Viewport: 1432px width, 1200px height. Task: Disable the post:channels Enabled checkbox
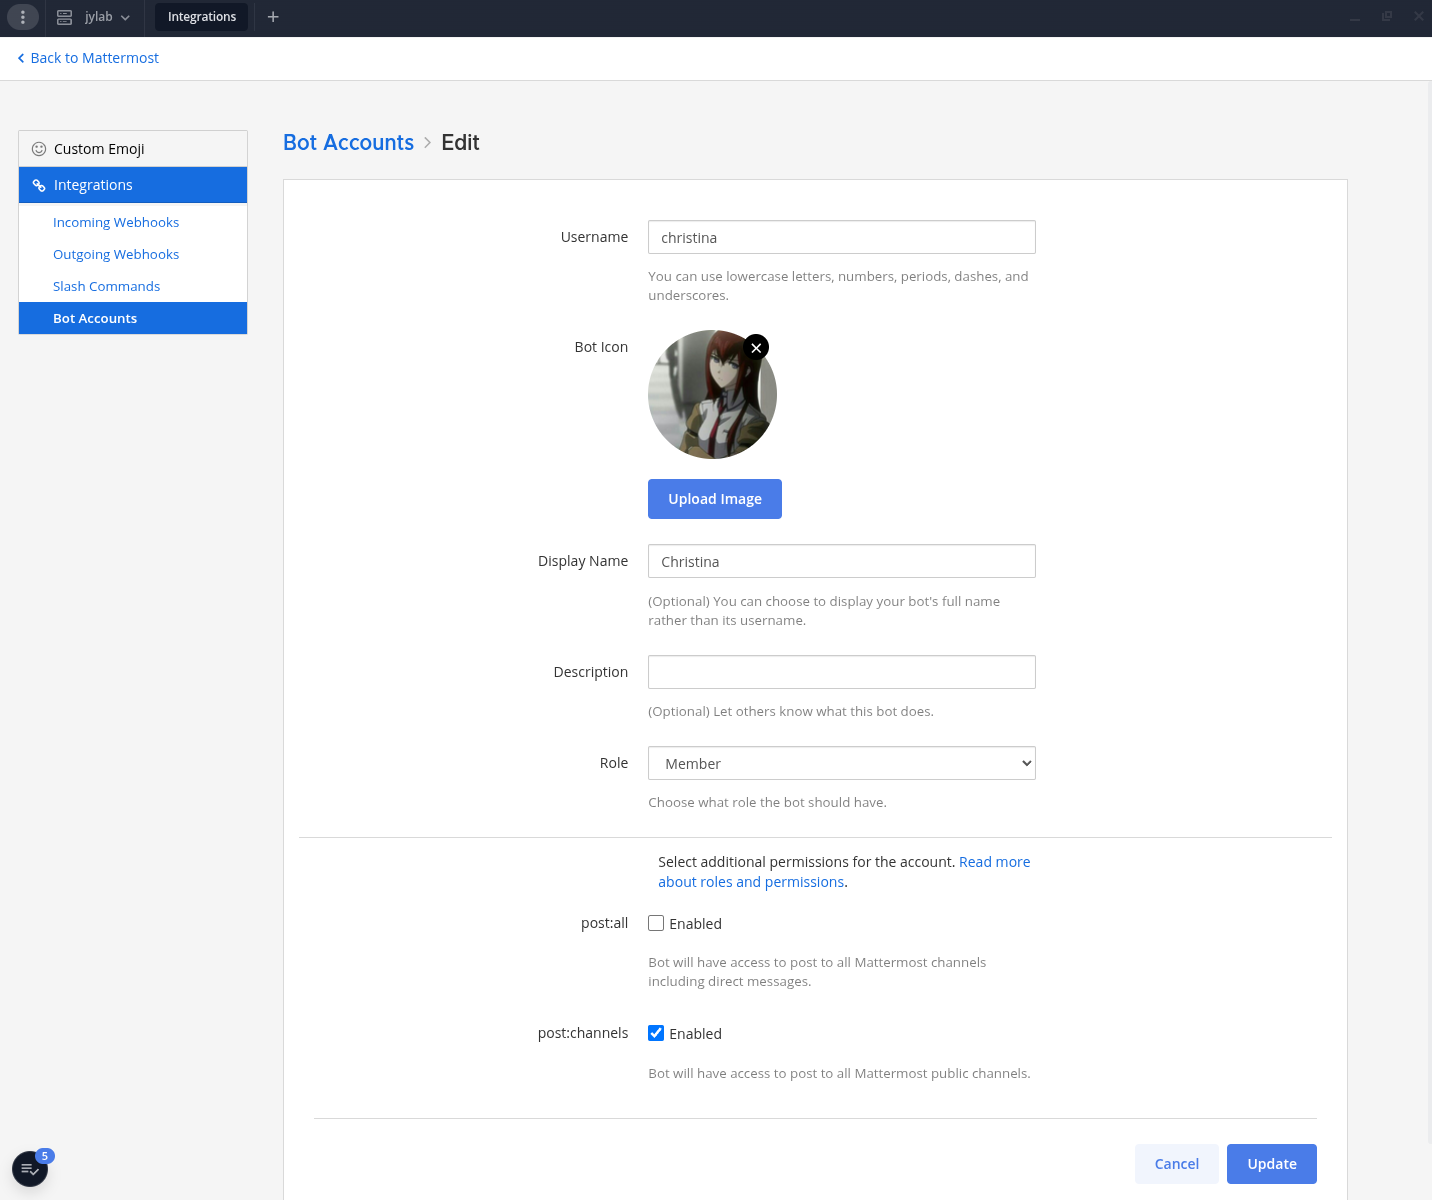click(656, 1032)
